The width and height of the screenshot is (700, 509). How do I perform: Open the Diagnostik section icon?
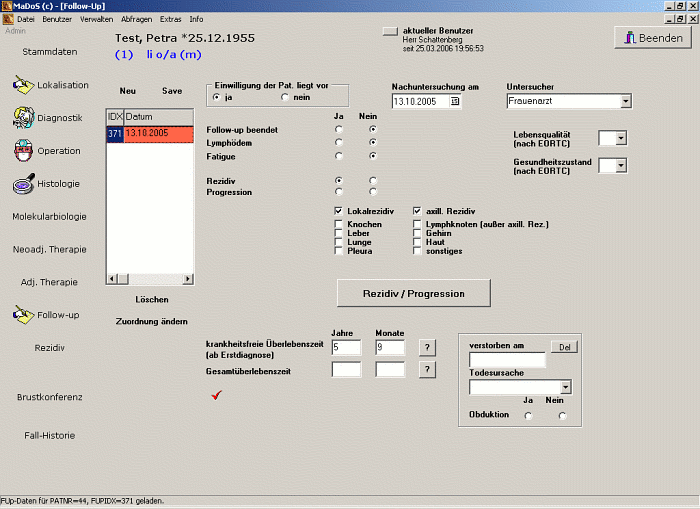coord(24,118)
